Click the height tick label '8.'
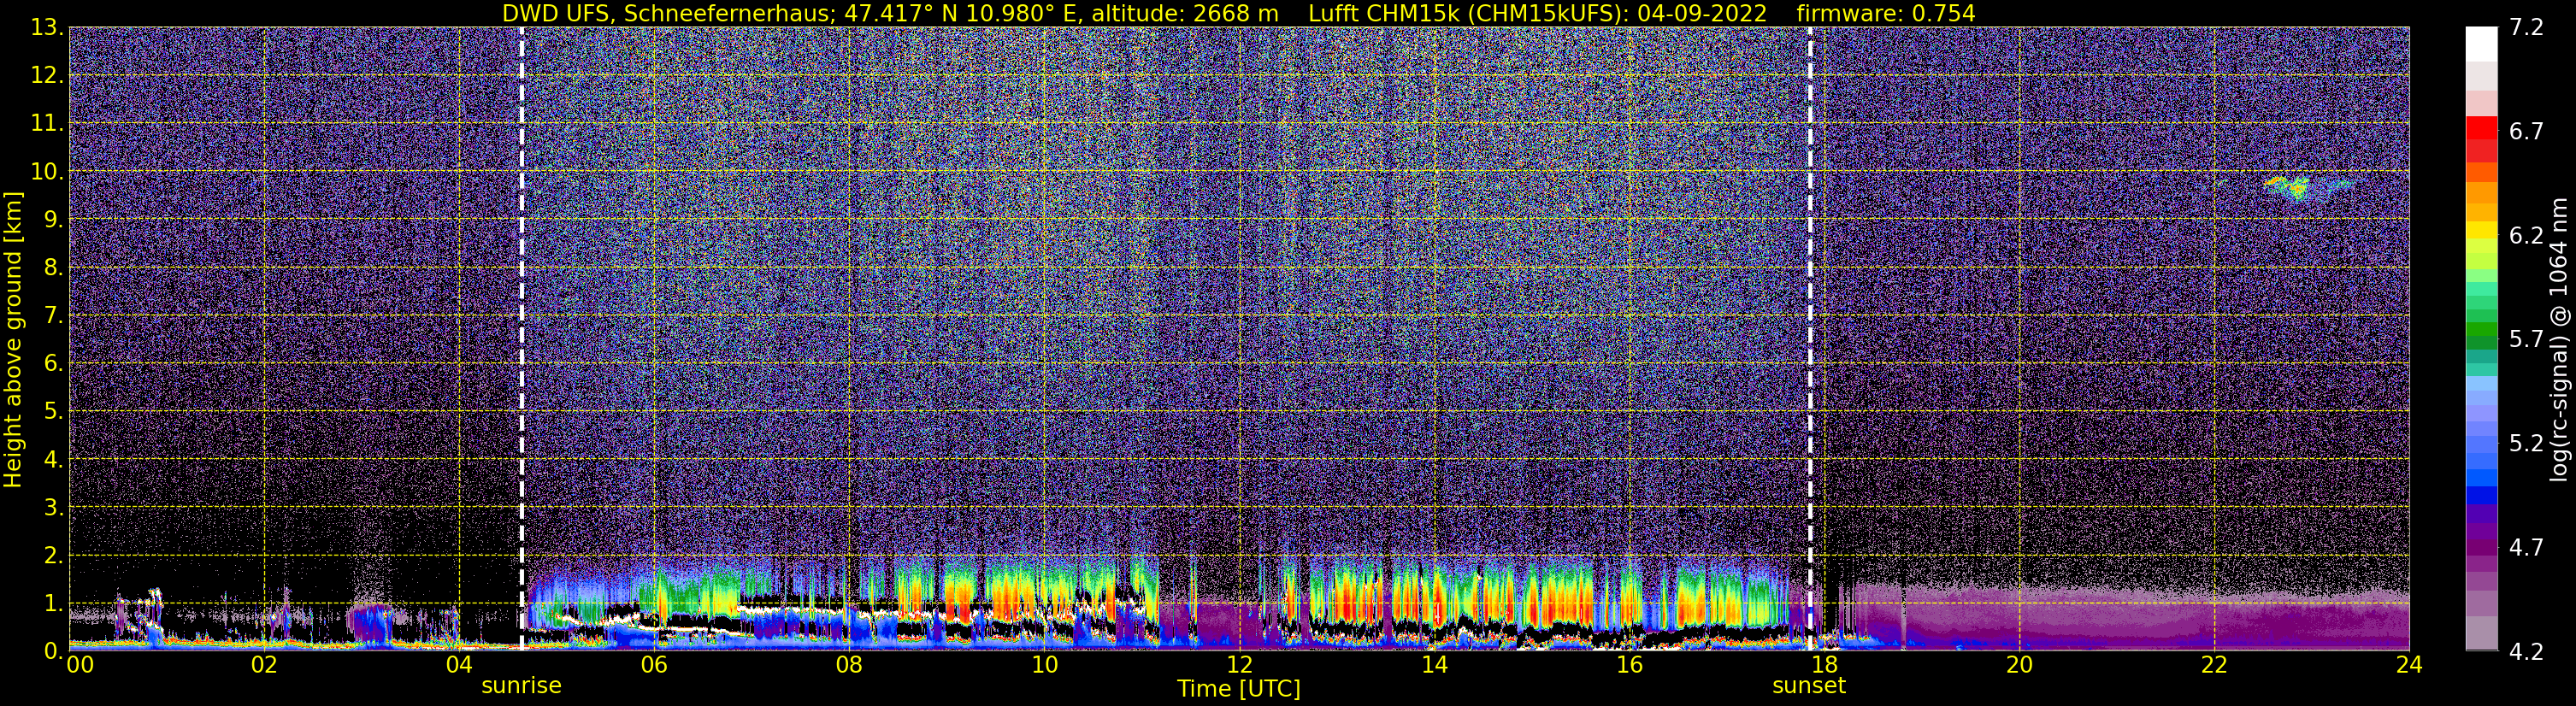Screen dimensions: 2576x706 point(53,268)
